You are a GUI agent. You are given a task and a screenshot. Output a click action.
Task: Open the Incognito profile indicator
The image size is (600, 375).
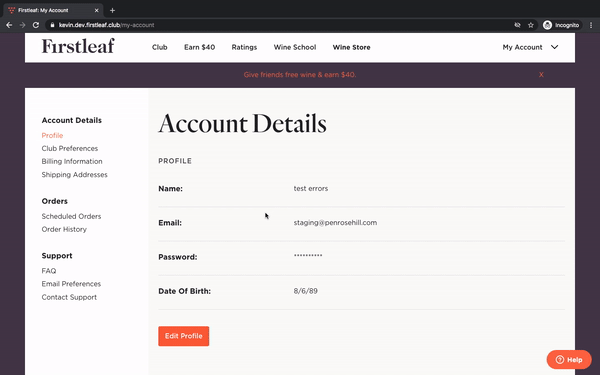point(561,25)
